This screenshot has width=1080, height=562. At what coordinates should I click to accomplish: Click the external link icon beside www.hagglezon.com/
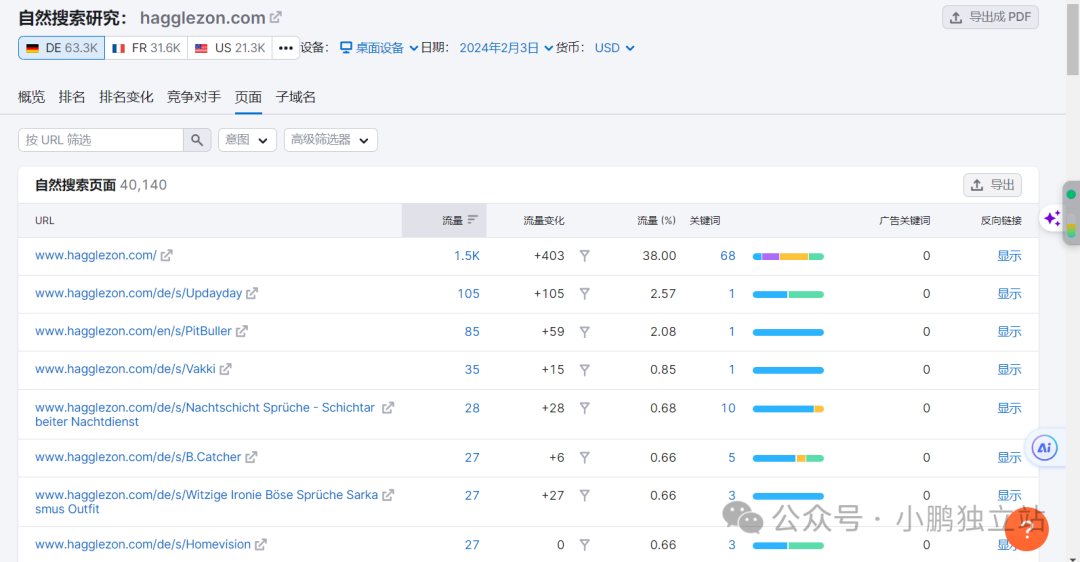click(167, 256)
